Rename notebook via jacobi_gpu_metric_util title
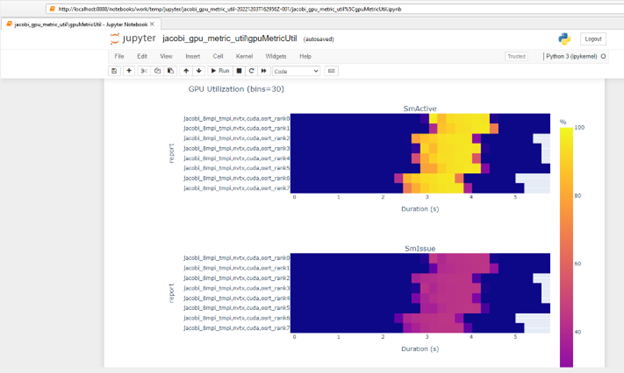This screenshot has width=624, height=373. (230, 39)
